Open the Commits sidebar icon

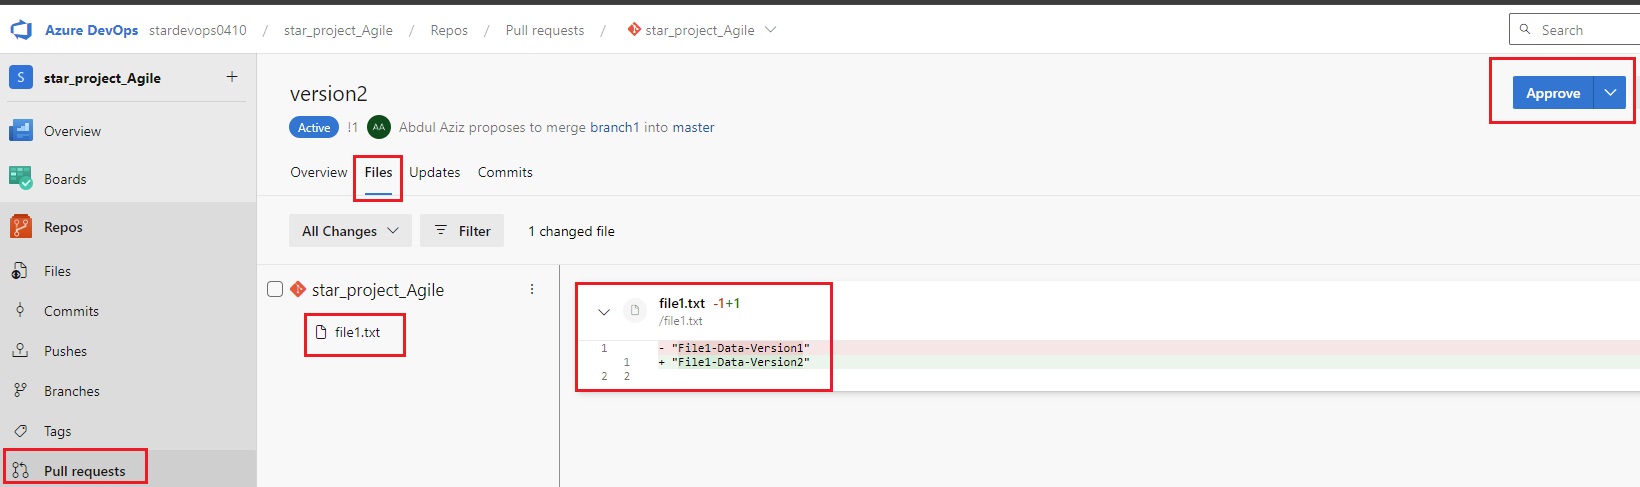20,310
